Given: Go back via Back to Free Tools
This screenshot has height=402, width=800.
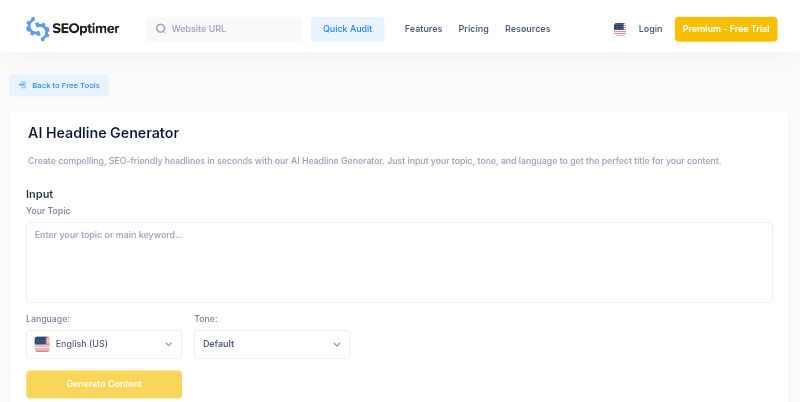Looking at the screenshot, I should (x=59, y=85).
